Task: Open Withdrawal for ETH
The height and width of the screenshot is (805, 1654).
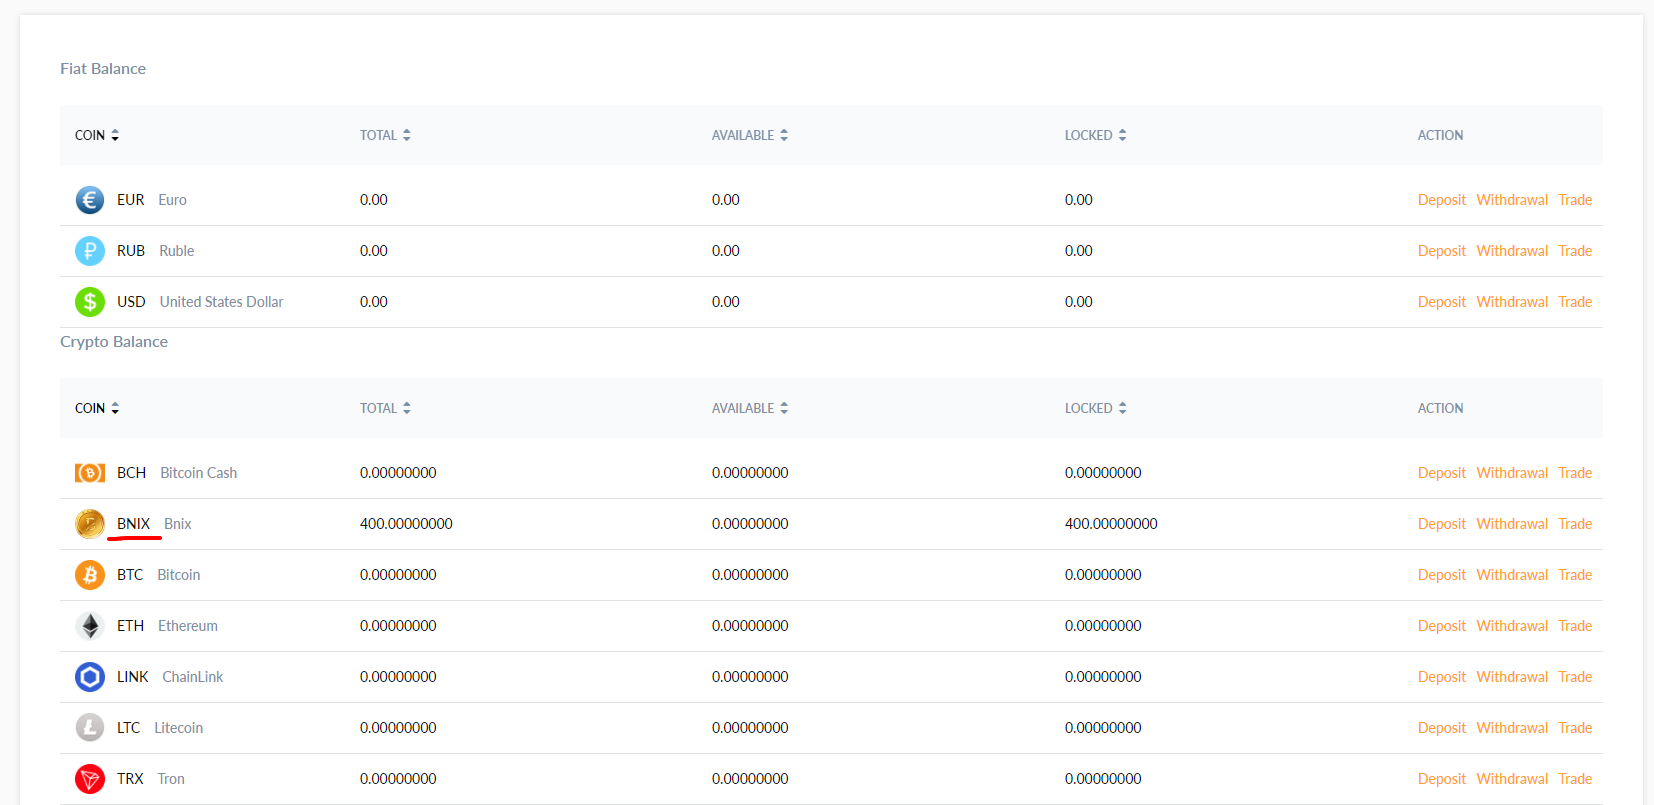Action: tap(1512, 626)
